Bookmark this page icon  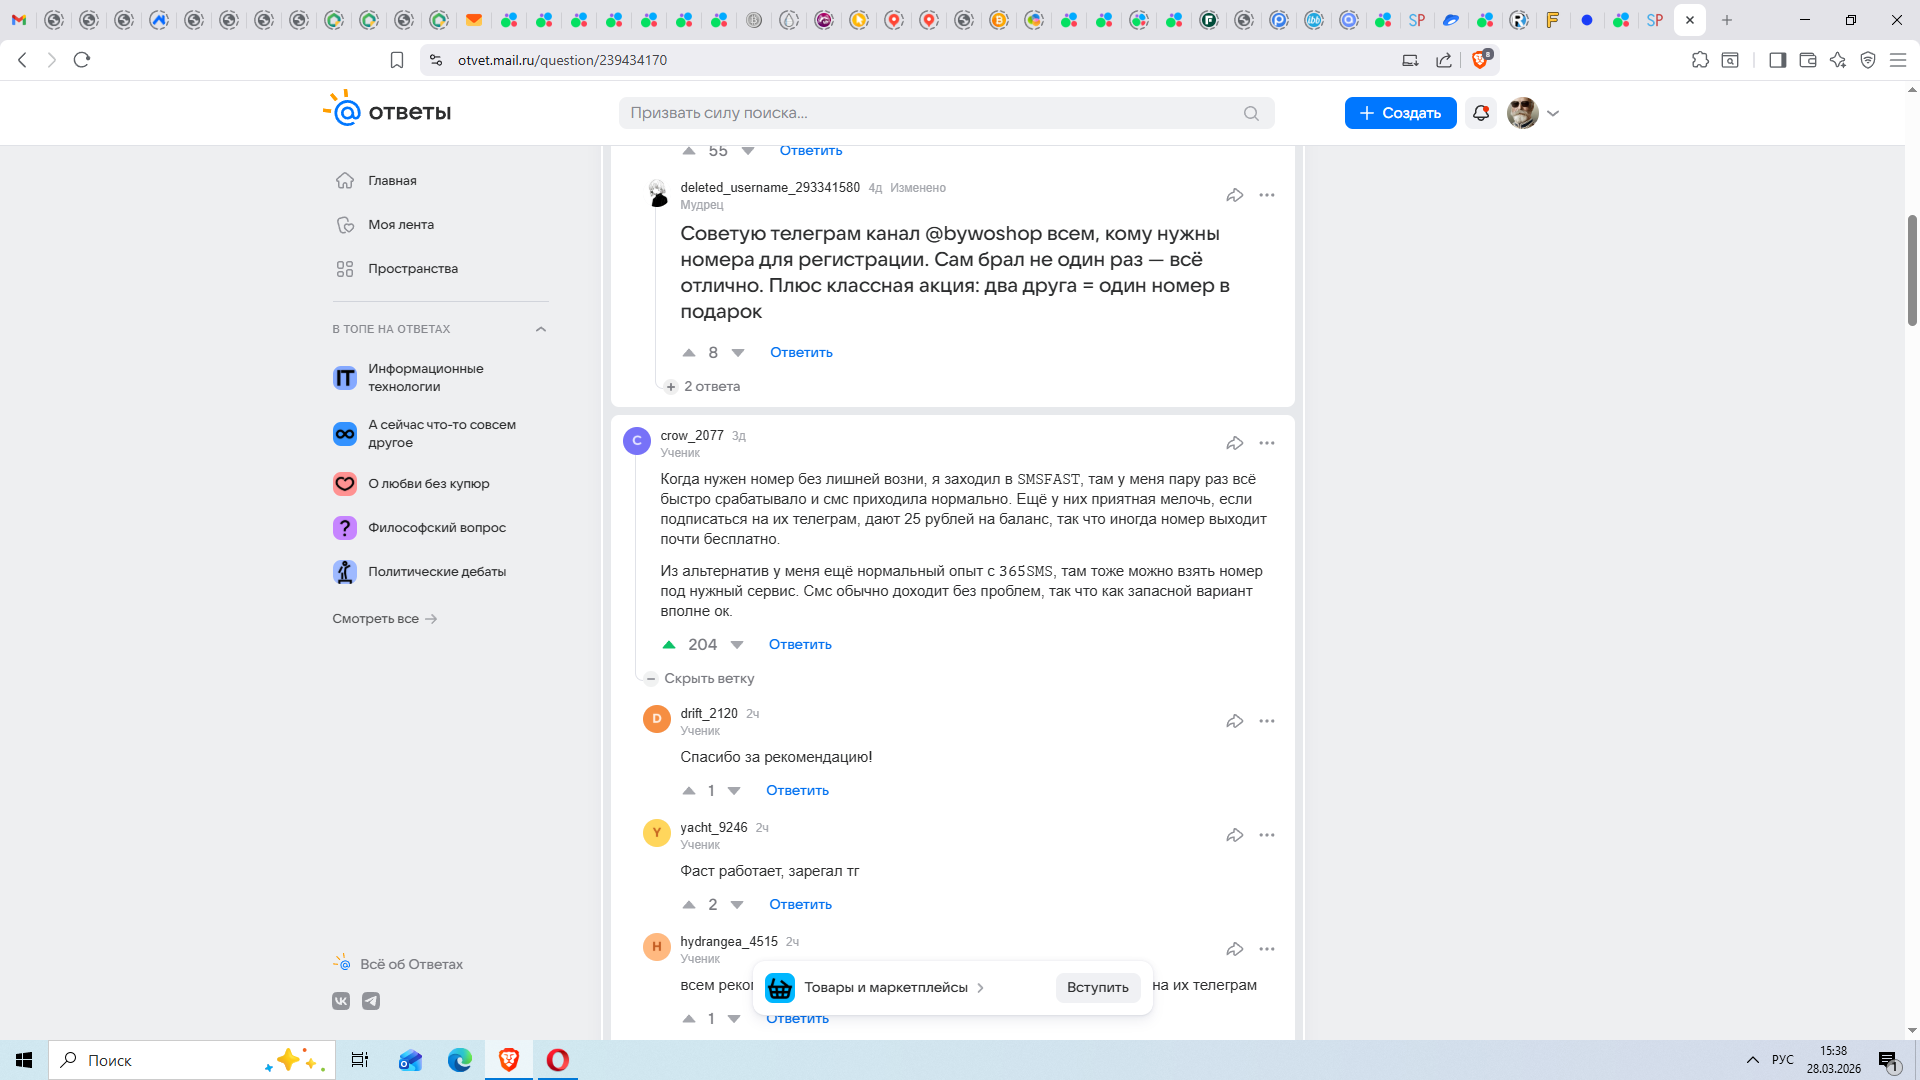point(397,60)
